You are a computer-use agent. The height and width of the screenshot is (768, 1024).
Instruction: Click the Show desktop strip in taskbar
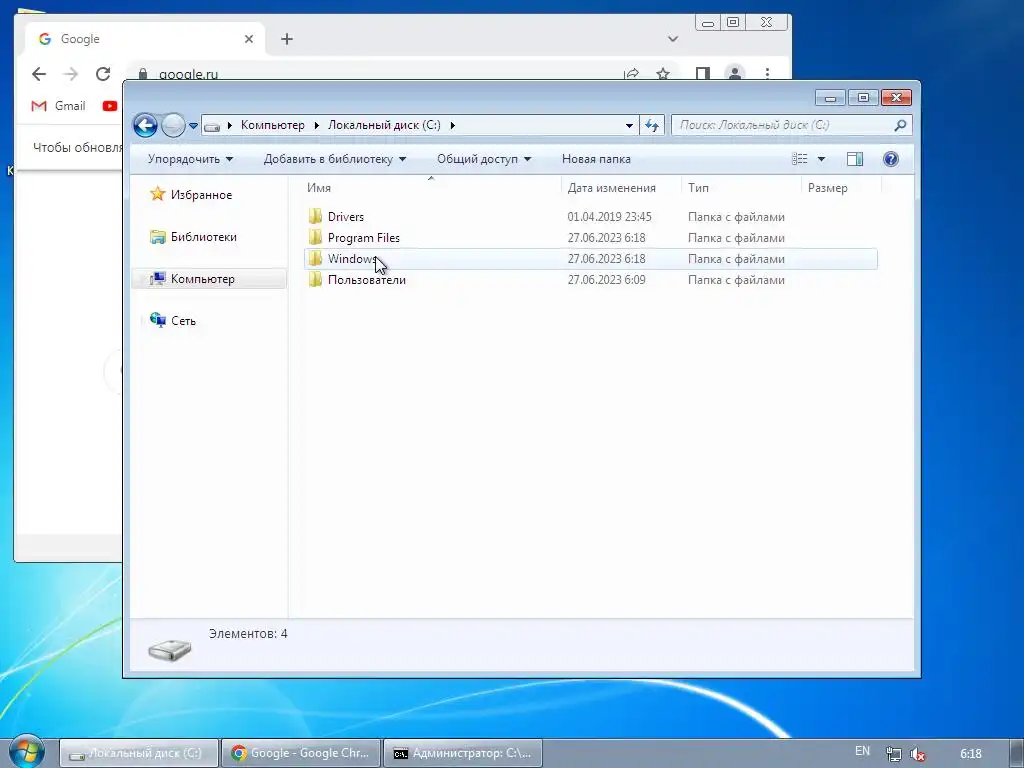tap(1019, 753)
